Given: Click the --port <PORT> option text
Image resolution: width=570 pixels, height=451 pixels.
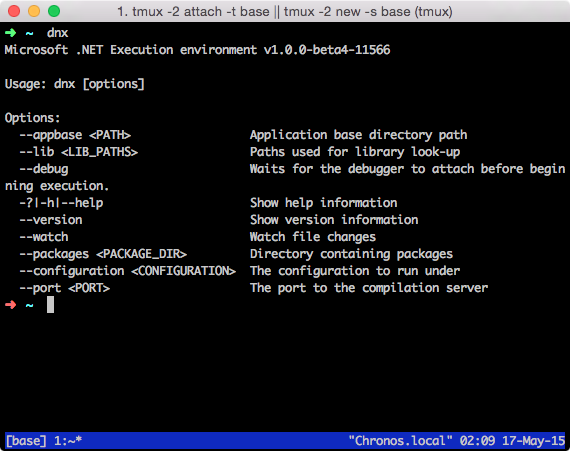Looking at the screenshot, I should pyautogui.click(x=64, y=288).
